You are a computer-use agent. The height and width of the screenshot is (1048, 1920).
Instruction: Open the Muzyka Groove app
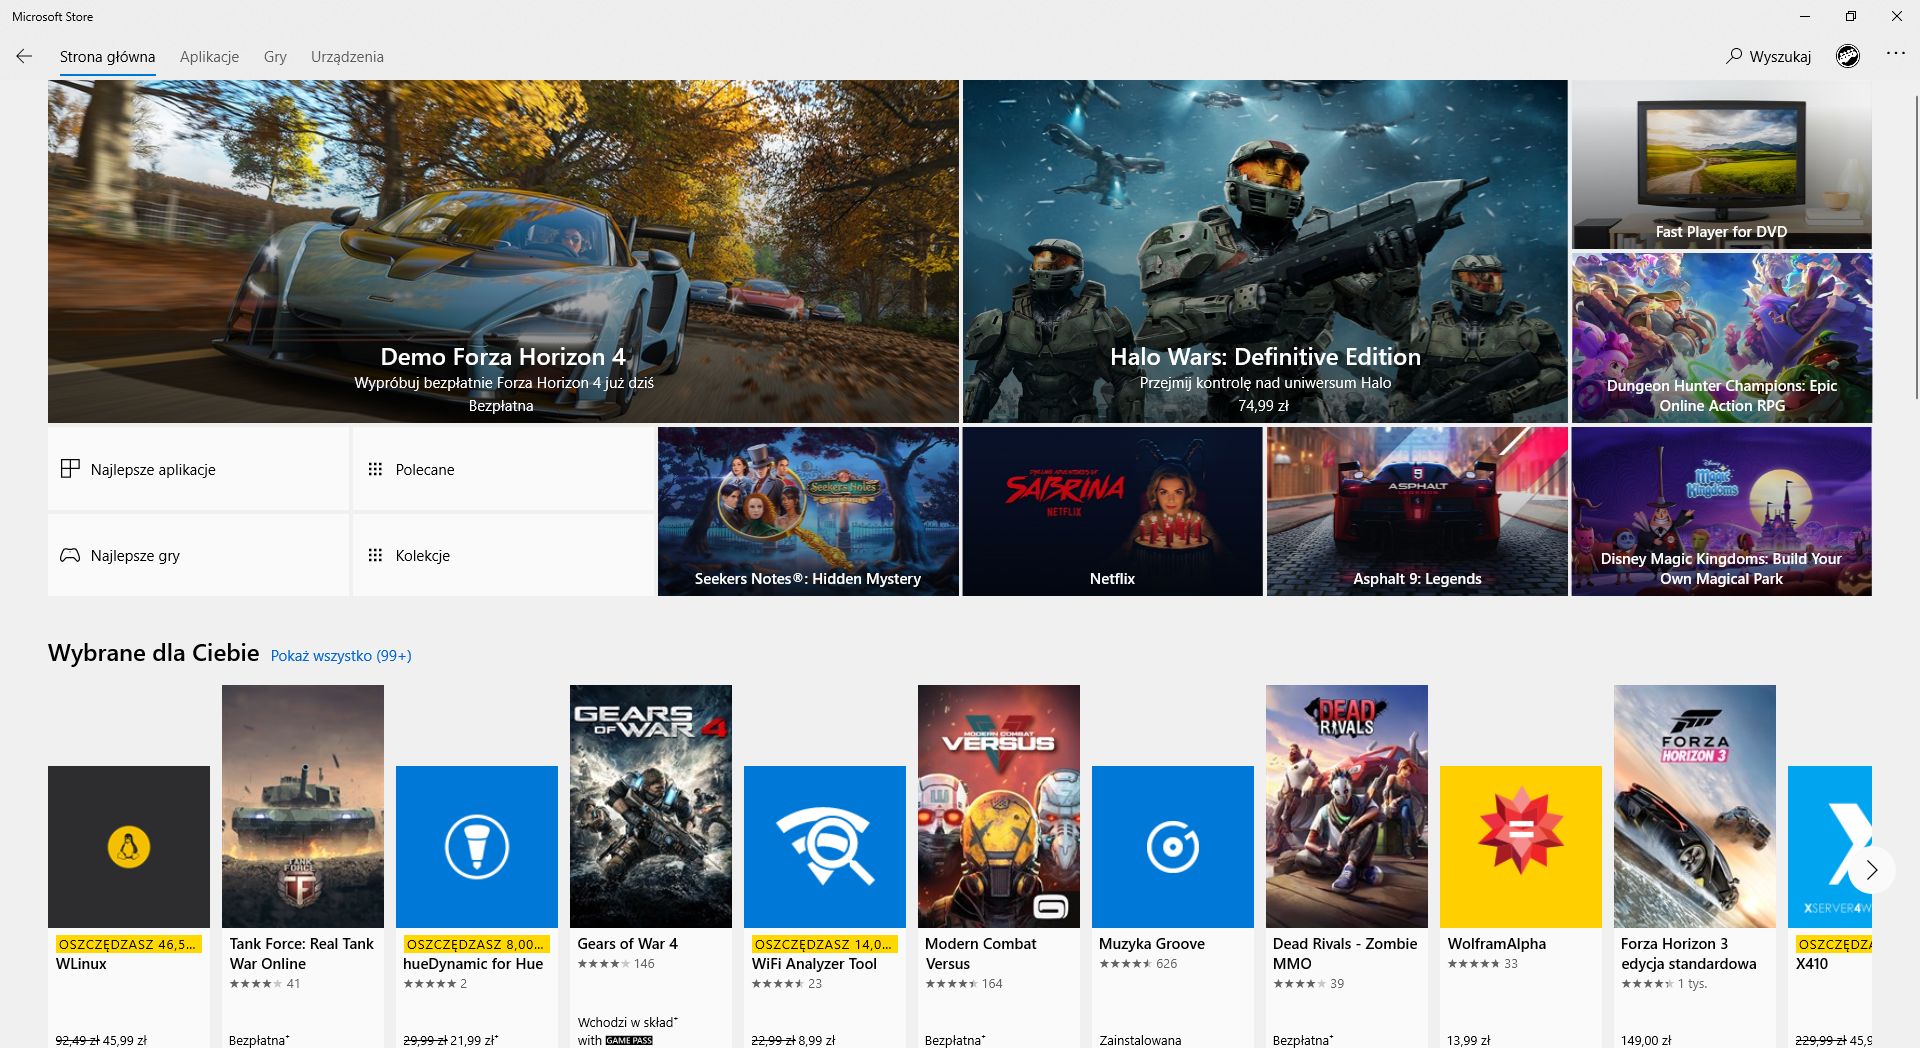[x=1172, y=846]
